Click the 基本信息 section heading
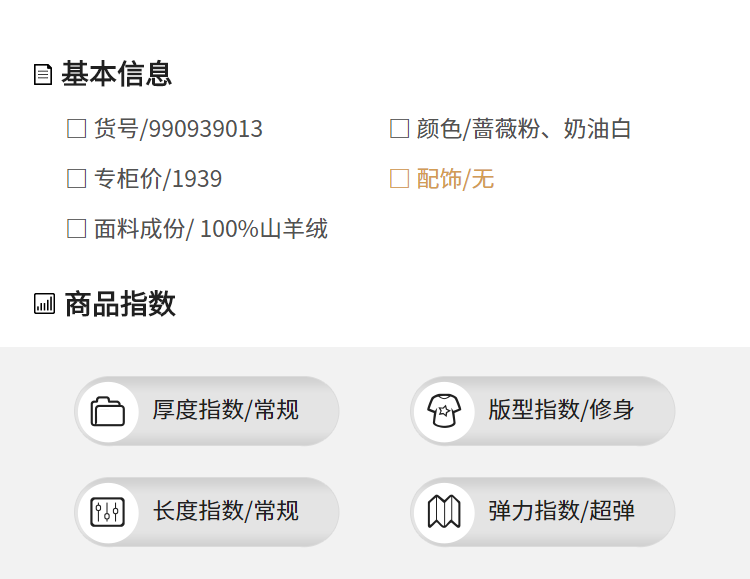 116,74
